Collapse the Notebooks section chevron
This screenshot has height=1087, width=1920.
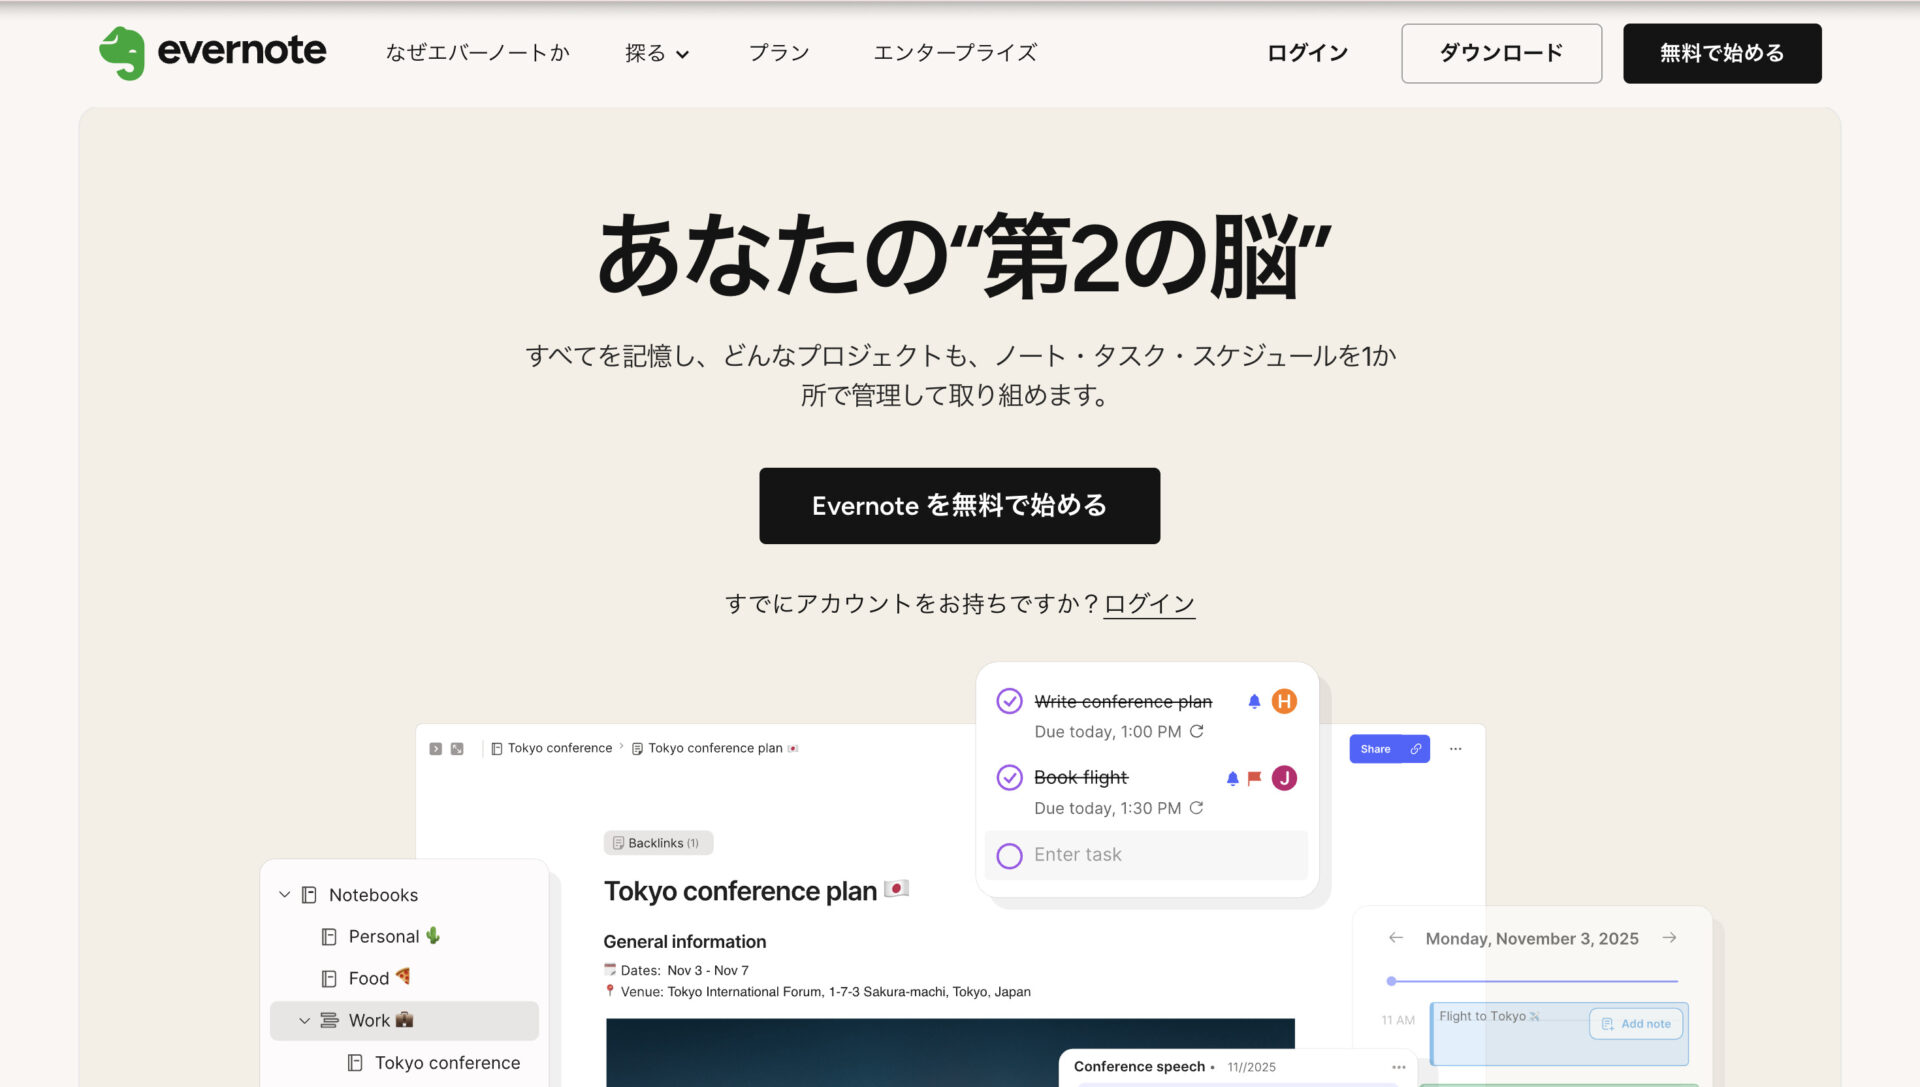click(x=284, y=894)
